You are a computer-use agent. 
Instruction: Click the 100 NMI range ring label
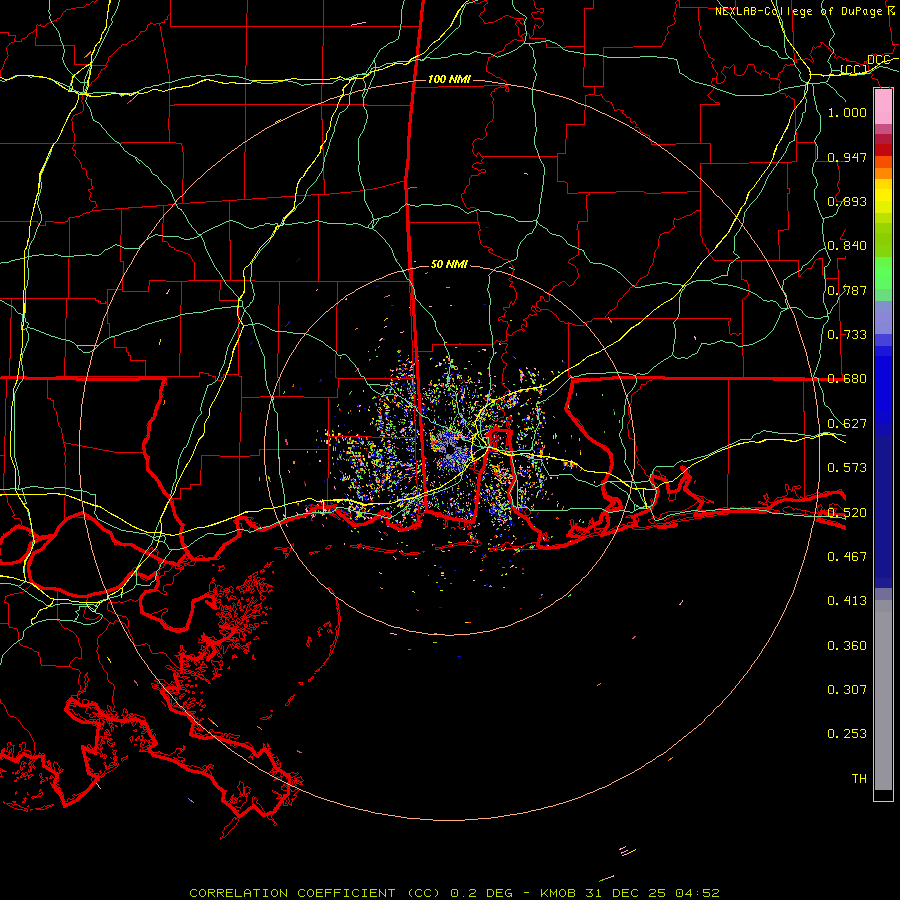(x=449, y=79)
